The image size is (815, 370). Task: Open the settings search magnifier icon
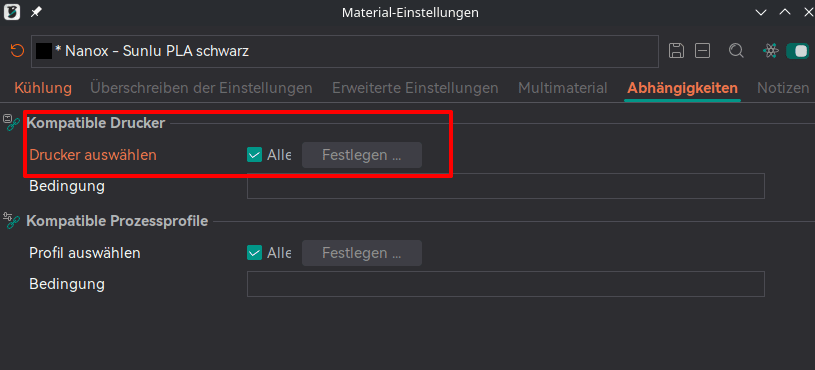(736, 50)
